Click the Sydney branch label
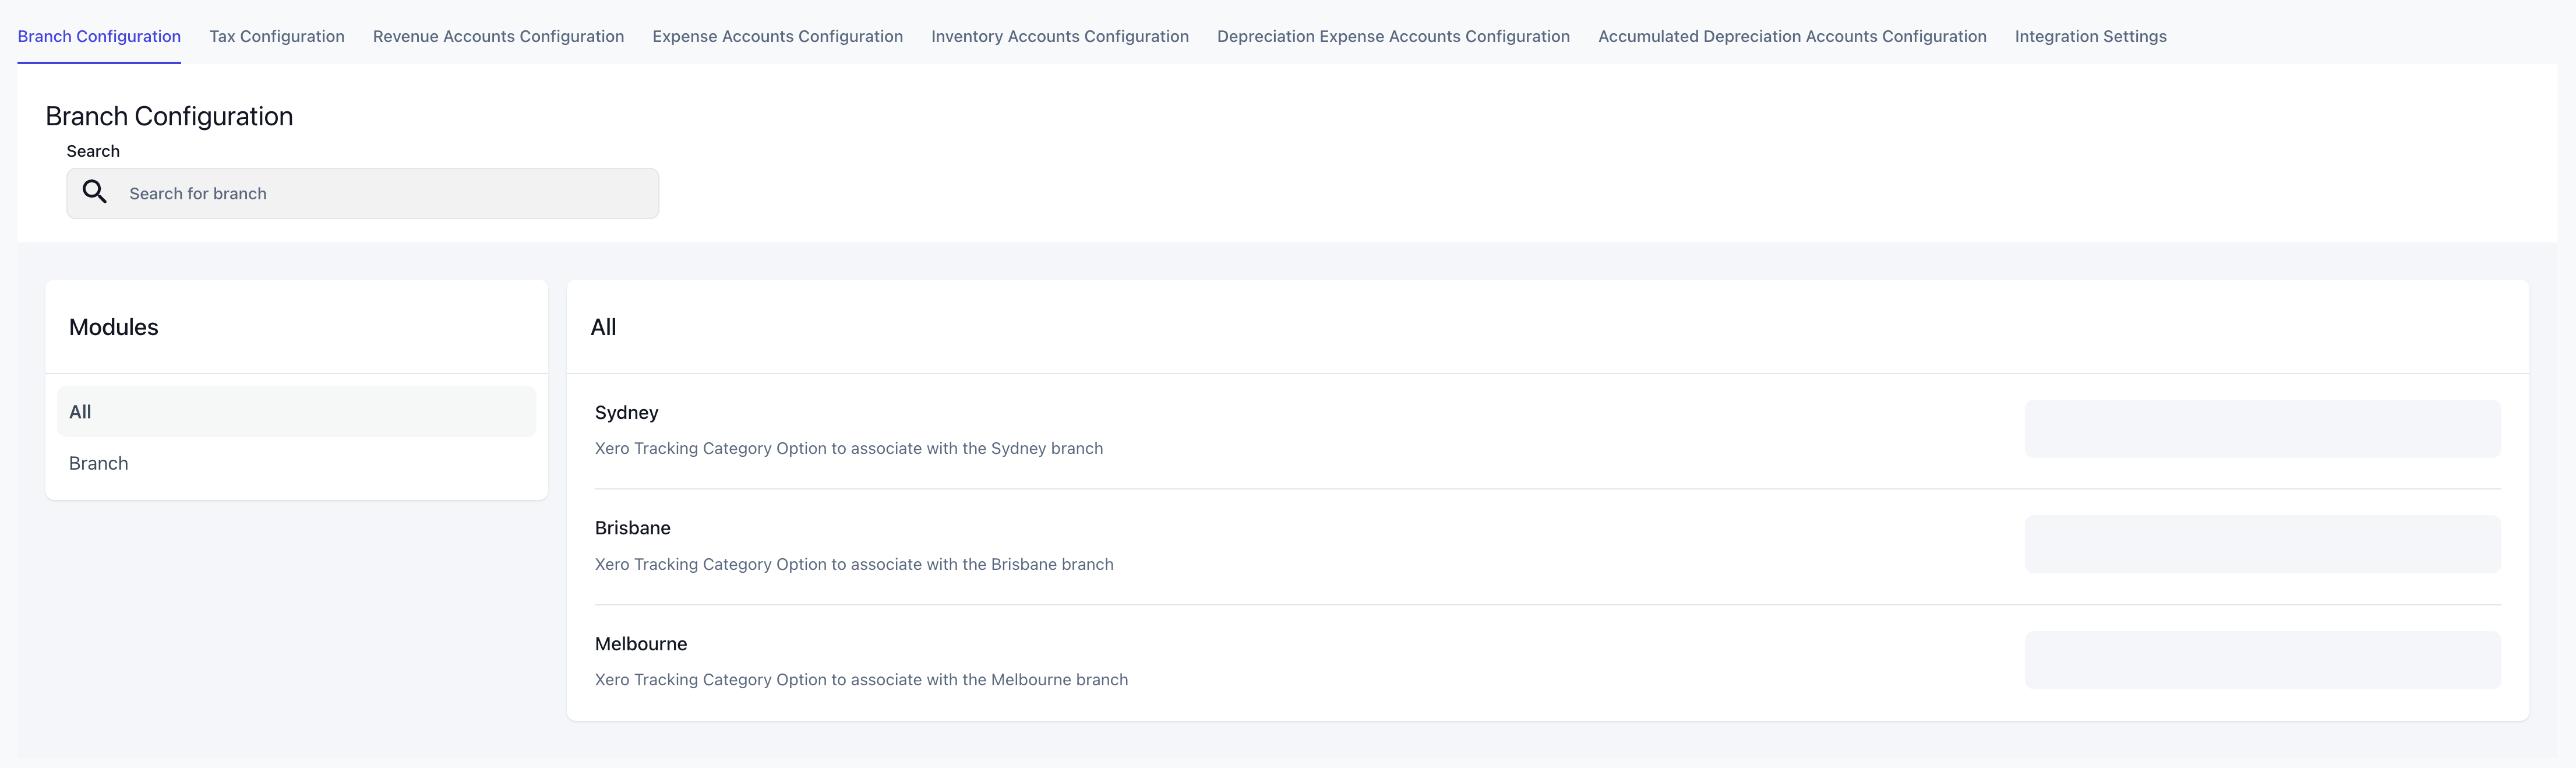 [x=626, y=413]
